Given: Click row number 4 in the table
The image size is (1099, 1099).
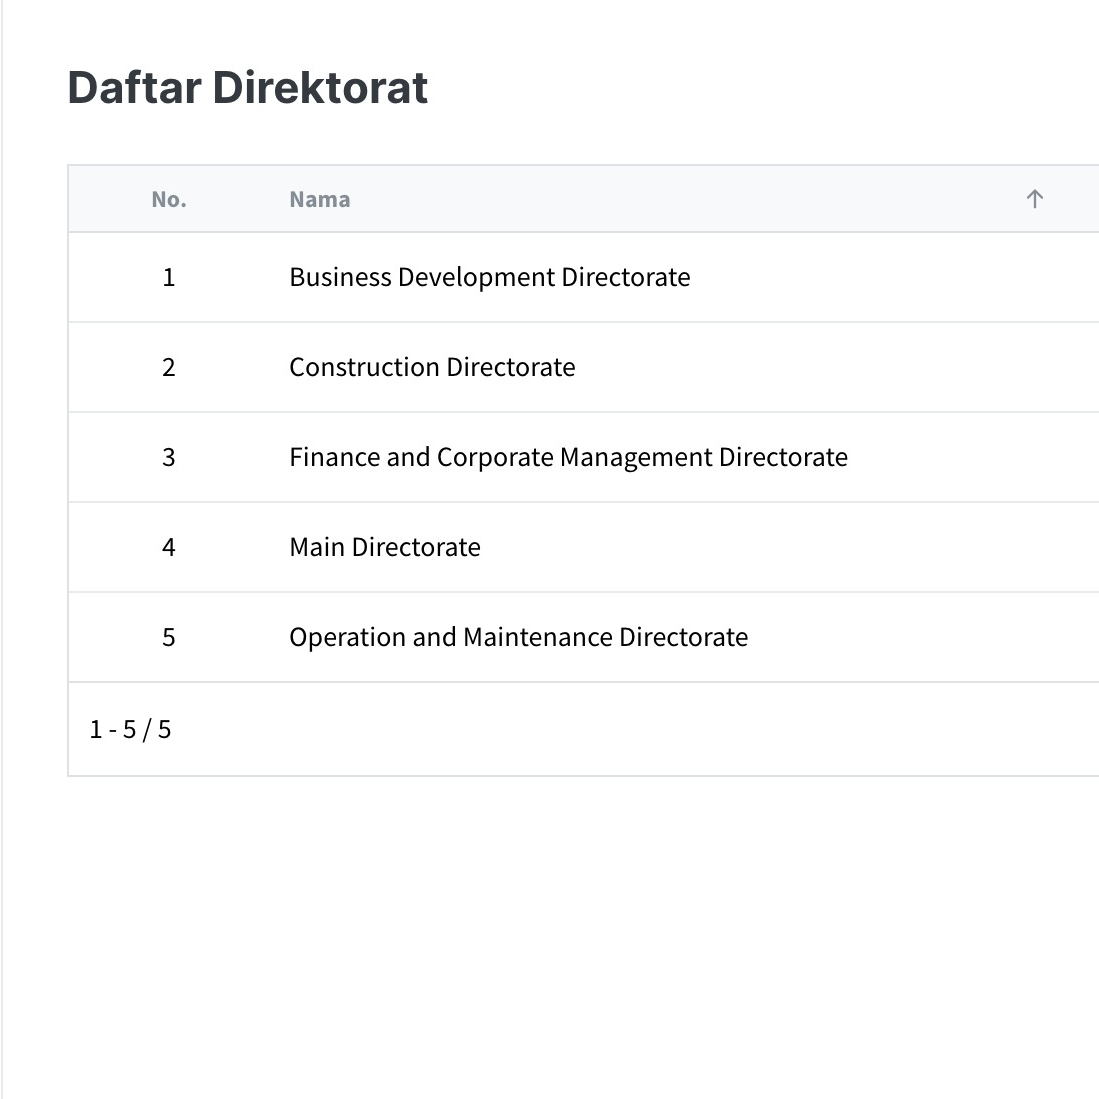Looking at the screenshot, I should pyautogui.click(x=169, y=547).
